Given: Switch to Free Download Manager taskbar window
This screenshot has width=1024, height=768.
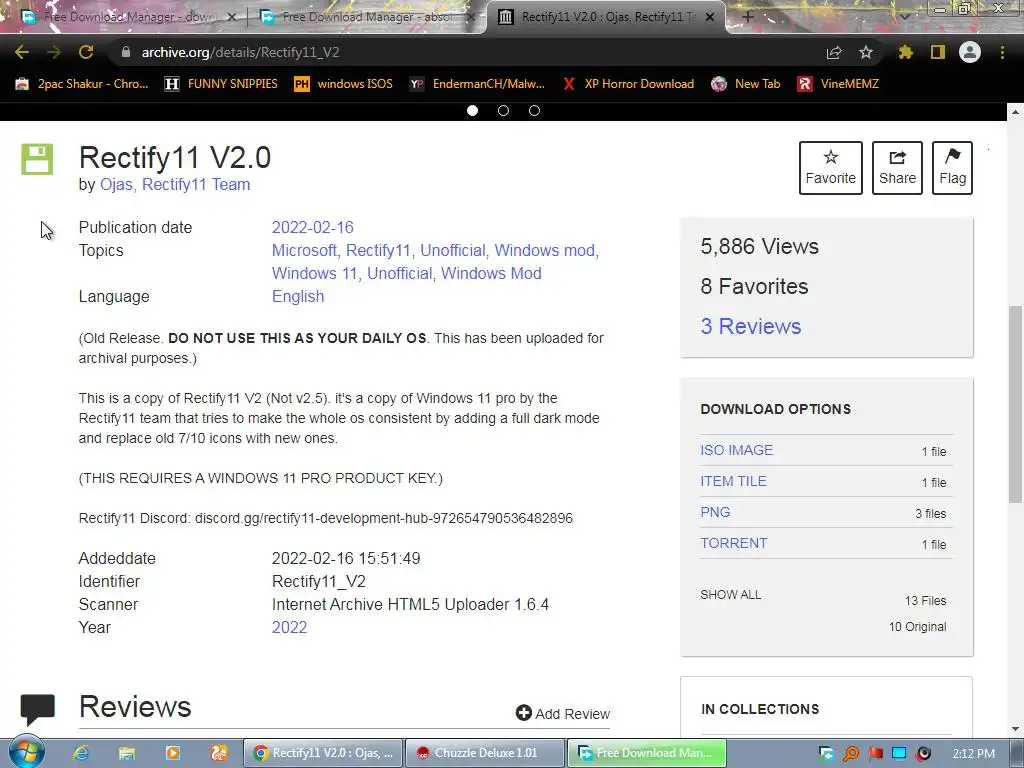Looking at the screenshot, I should pos(647,753).
